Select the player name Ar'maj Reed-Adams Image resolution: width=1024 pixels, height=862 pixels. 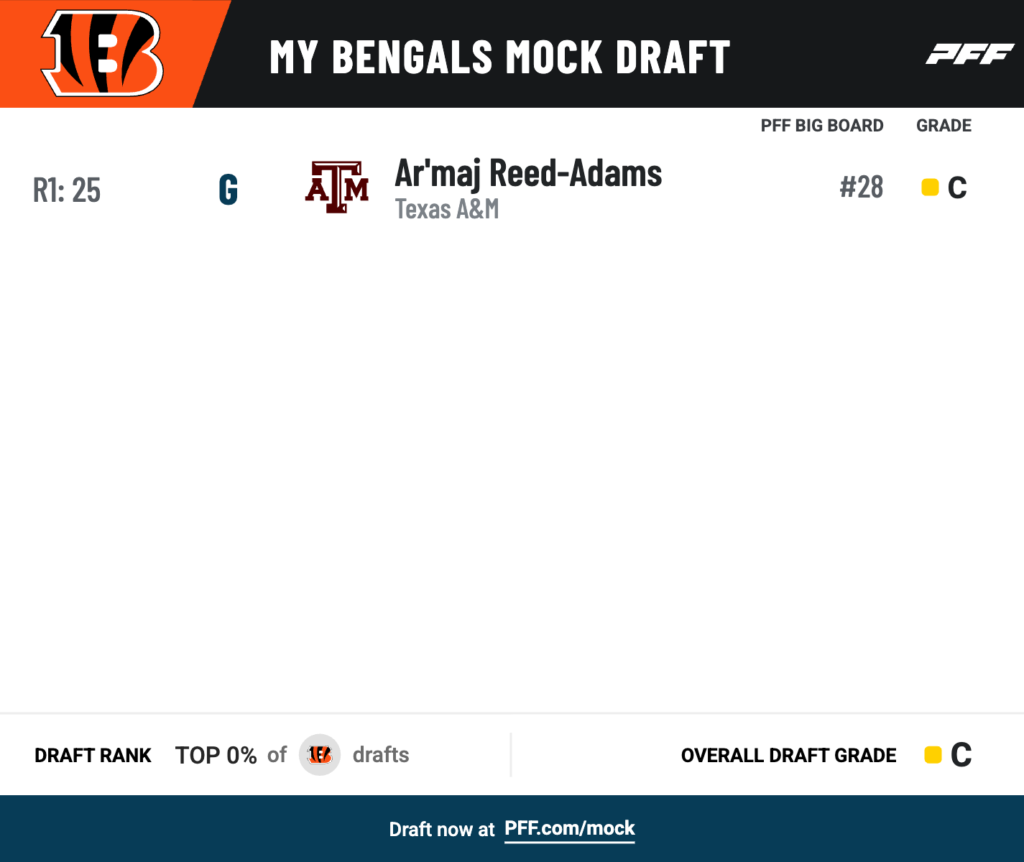[x=528, y=174]
